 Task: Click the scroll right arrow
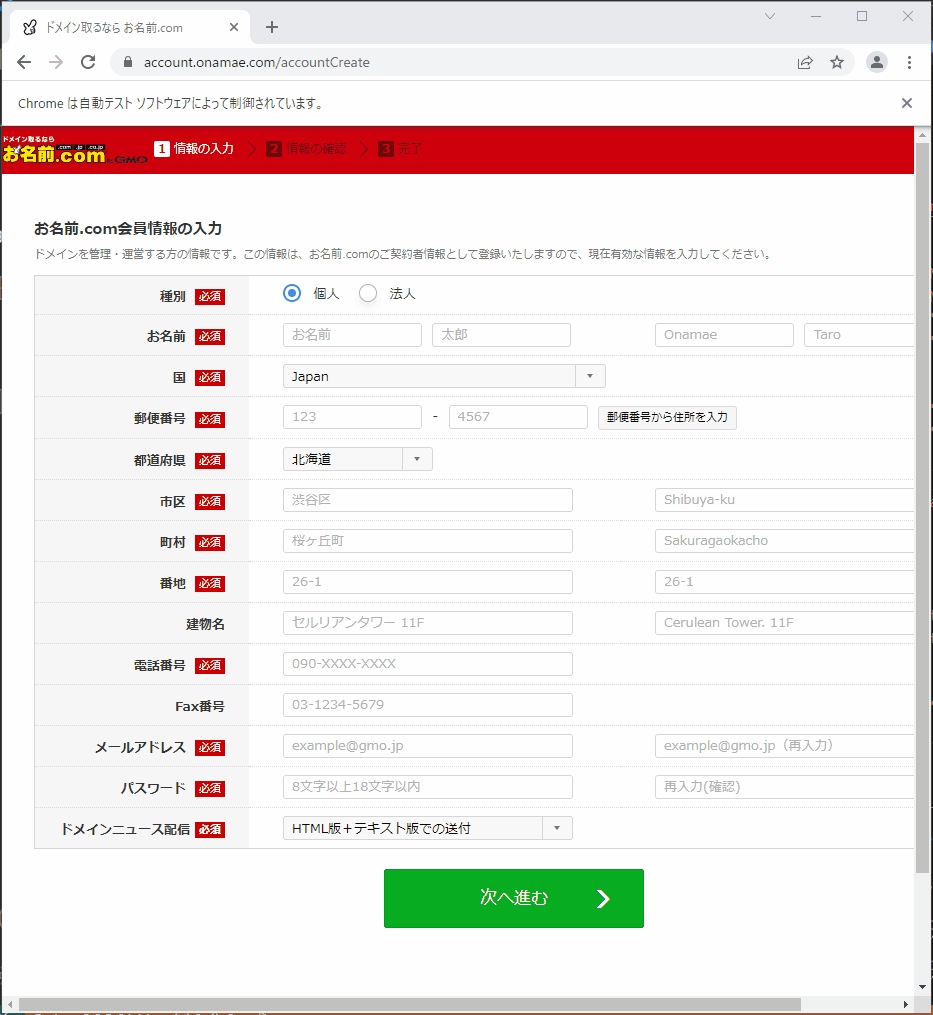point(905,1004)
